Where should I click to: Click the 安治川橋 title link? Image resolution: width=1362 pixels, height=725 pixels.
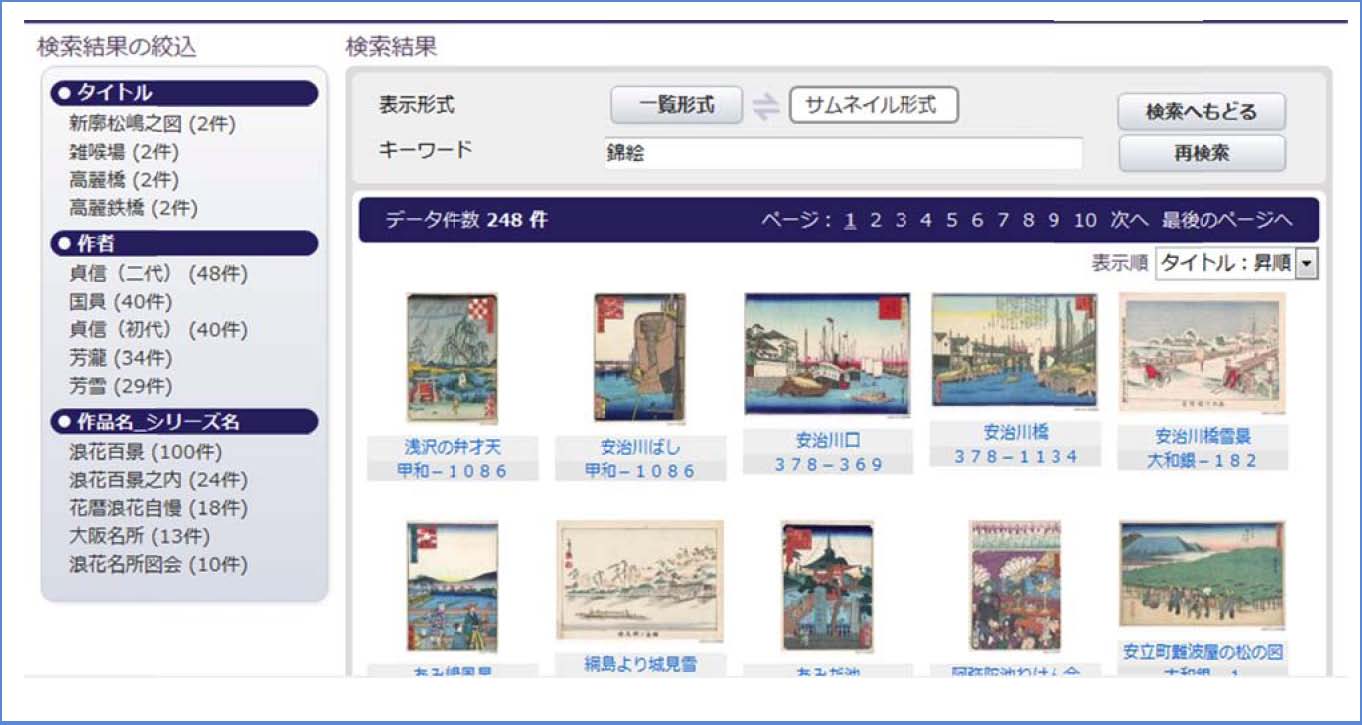pos(1015,432)
